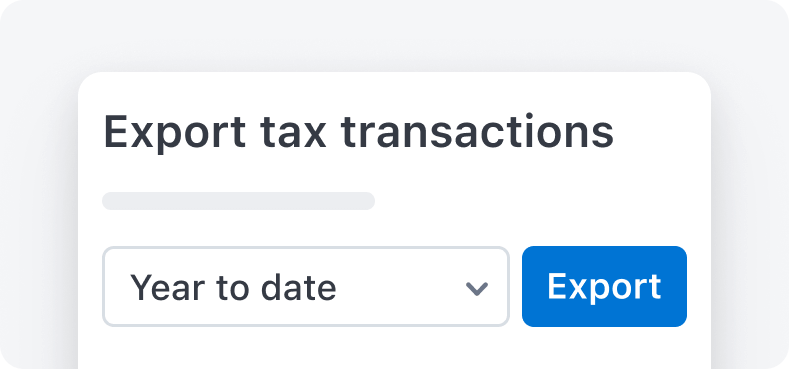Click the blue Export button
Screen dimensions: 789x369
click(604, 286)
